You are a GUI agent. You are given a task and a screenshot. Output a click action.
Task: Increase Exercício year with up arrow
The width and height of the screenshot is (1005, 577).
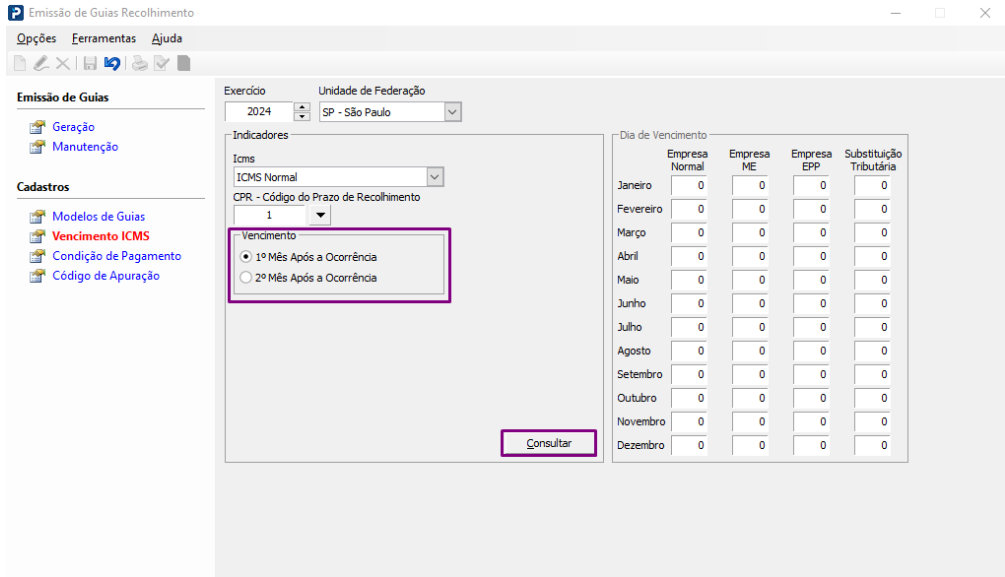[x=302, y=107]
